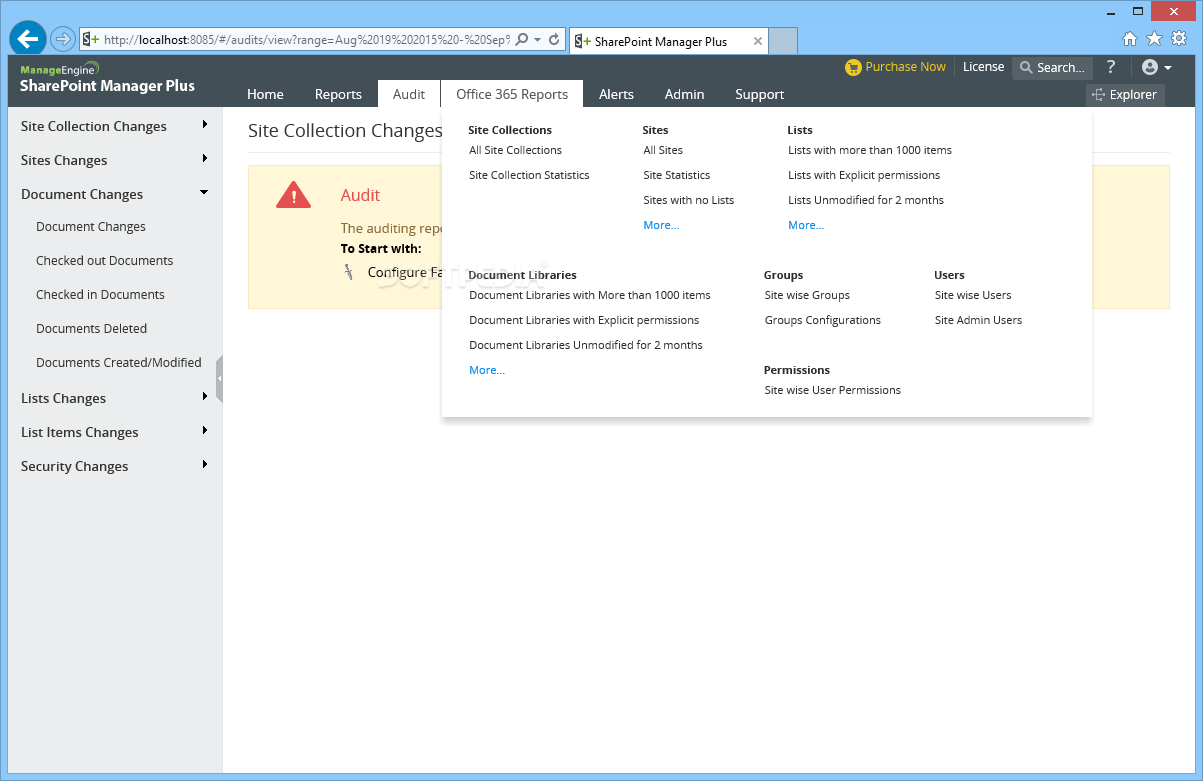This screenshot has width=1203, height=781.
Task: Click the help question mark icon
Action: point(1111,67)
